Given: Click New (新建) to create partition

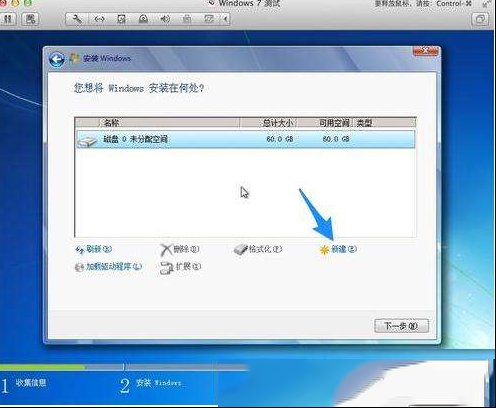Looking at the screenshot, I should pyautogui.click(x=338, y=249).
